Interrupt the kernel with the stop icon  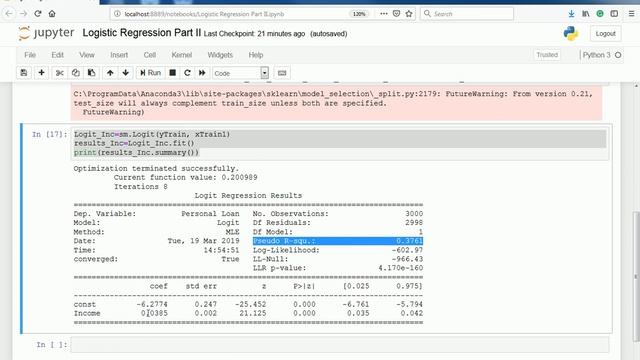point(173,73)
